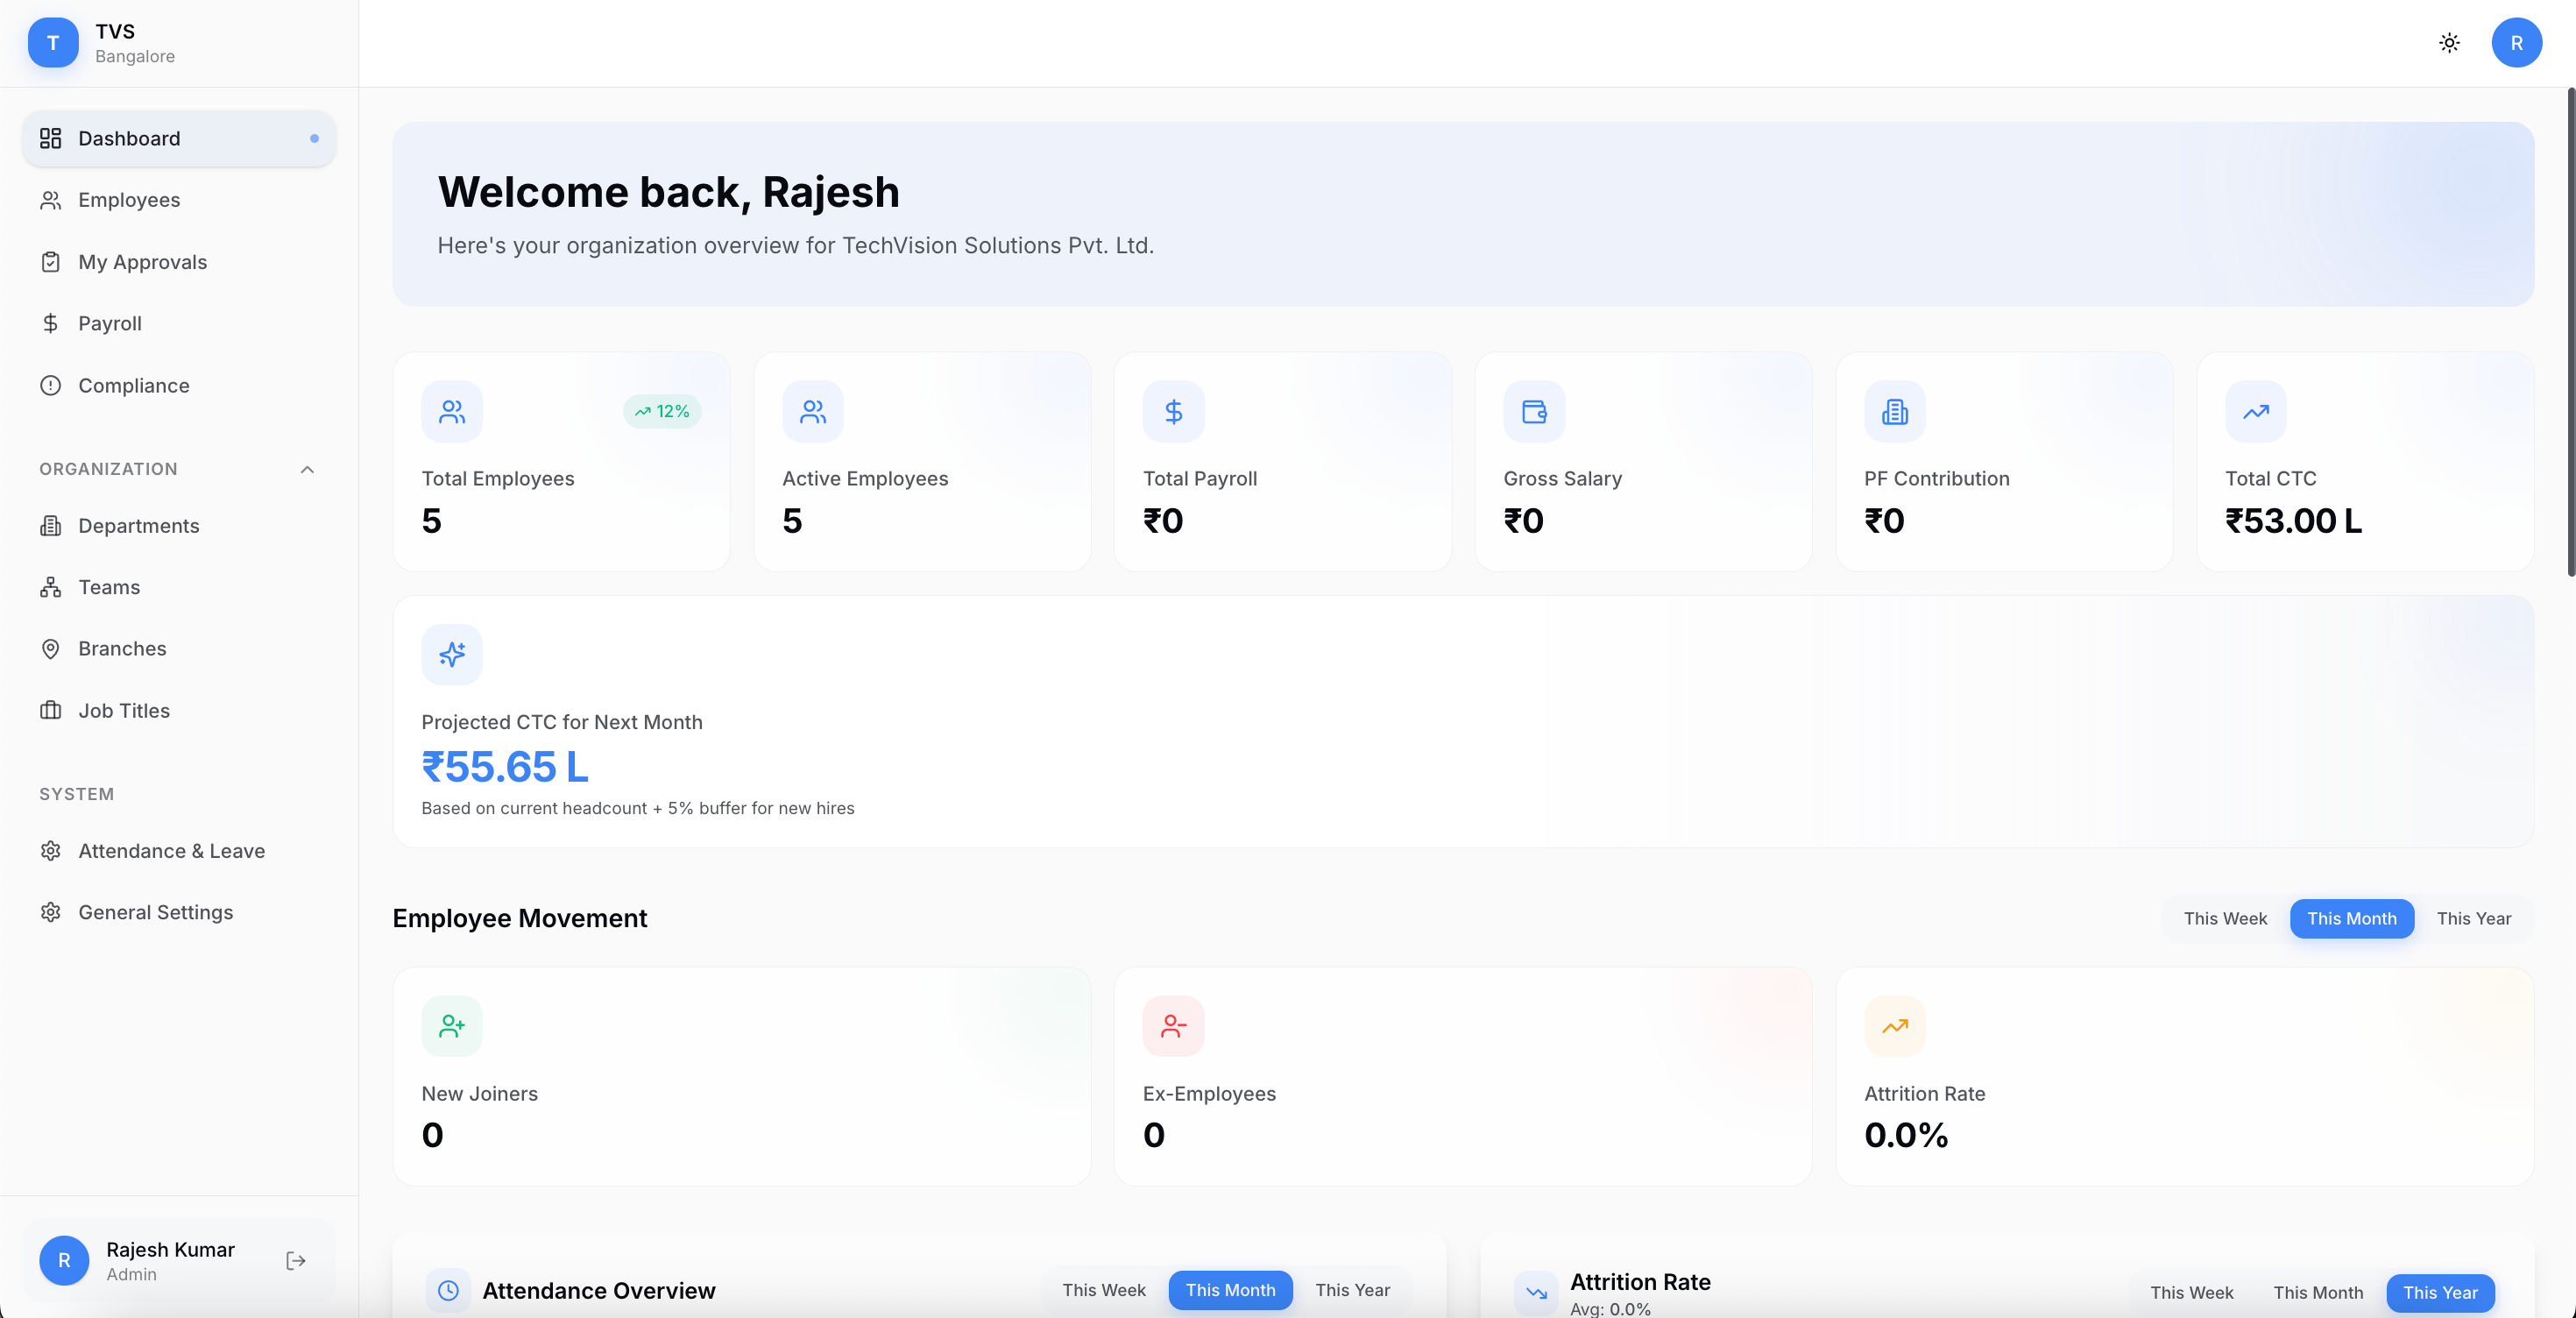Viewport: 2576px width, 1318px height.
Task: Open Employees in the sidebar
Action: 129,200
